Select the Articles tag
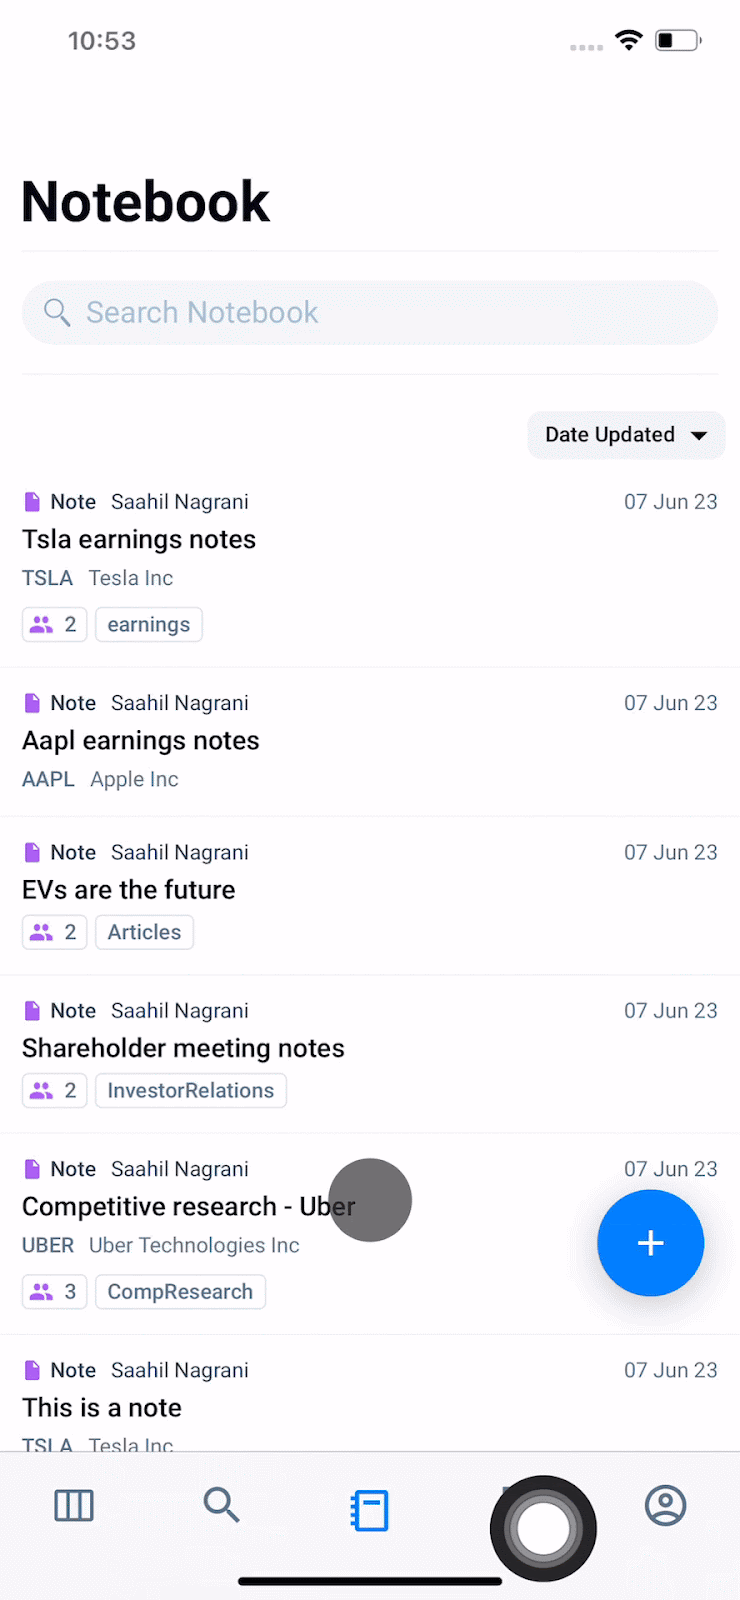Image resolution: width=740 pixels, height=1600 pixels. pos(144,932)
